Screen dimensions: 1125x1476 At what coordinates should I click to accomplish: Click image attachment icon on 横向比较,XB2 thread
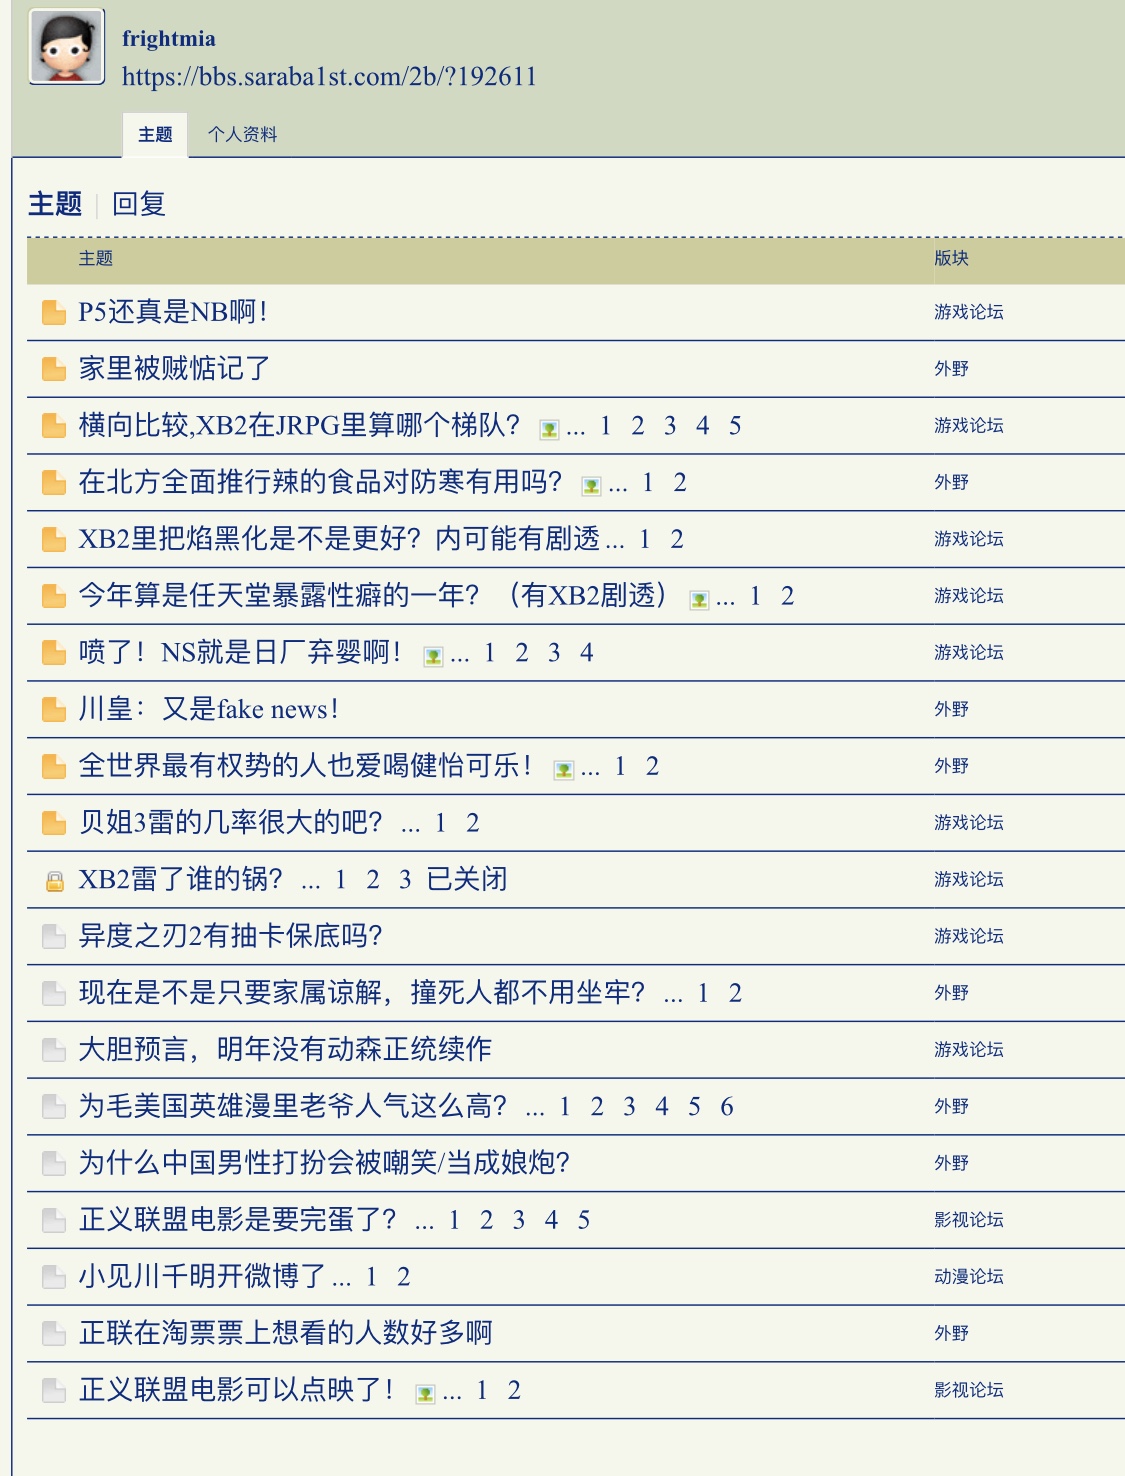[x=549, y=429]
